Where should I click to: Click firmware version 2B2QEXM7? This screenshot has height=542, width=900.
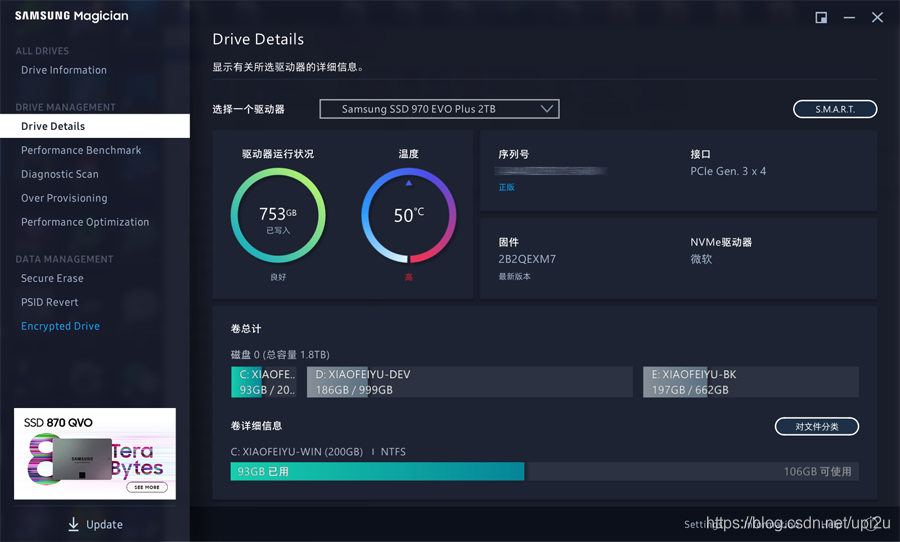click(527, 259)
